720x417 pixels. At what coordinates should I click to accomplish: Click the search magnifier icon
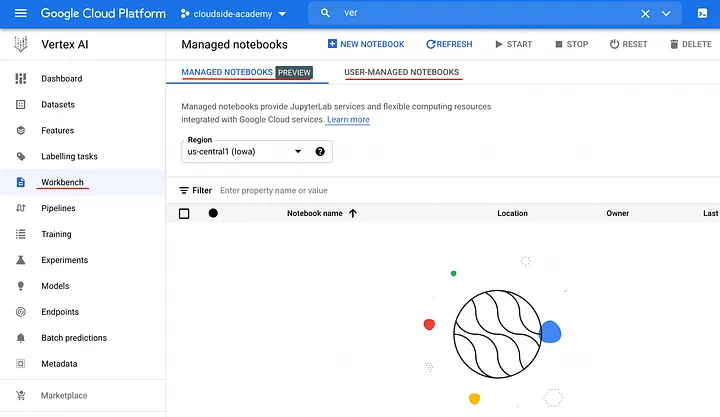[325, 13]
